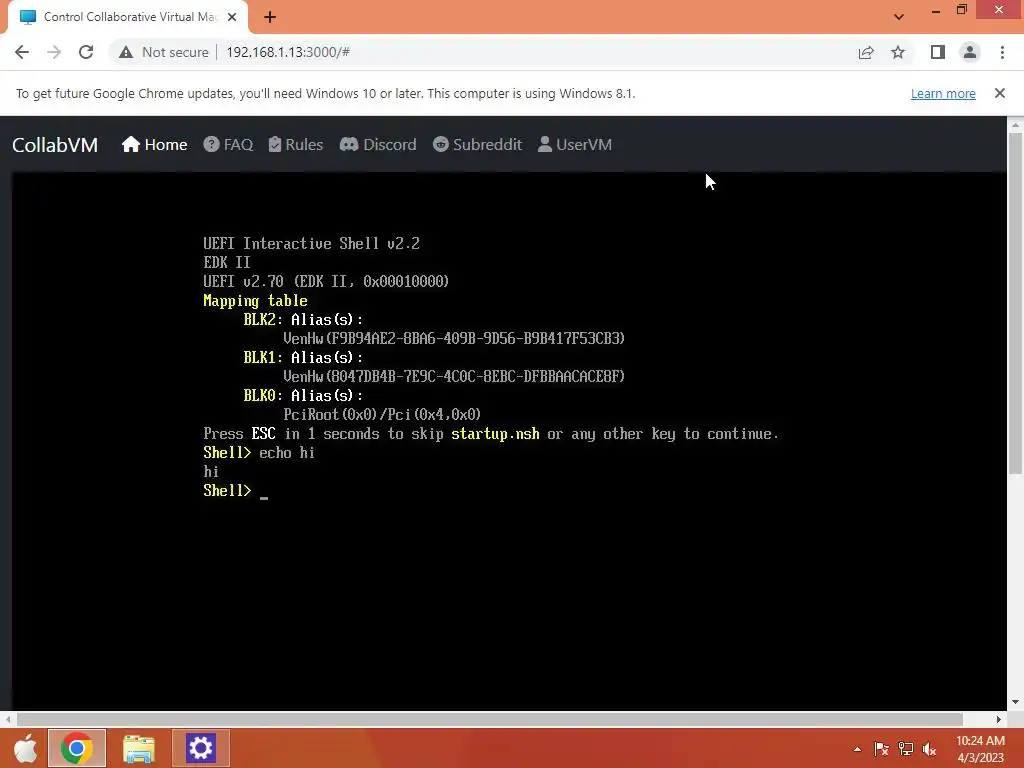Click the 'startup.nsh' text in shell
Screen dimensions: 1024x768
pyautogui.click(x=495, y=434)
